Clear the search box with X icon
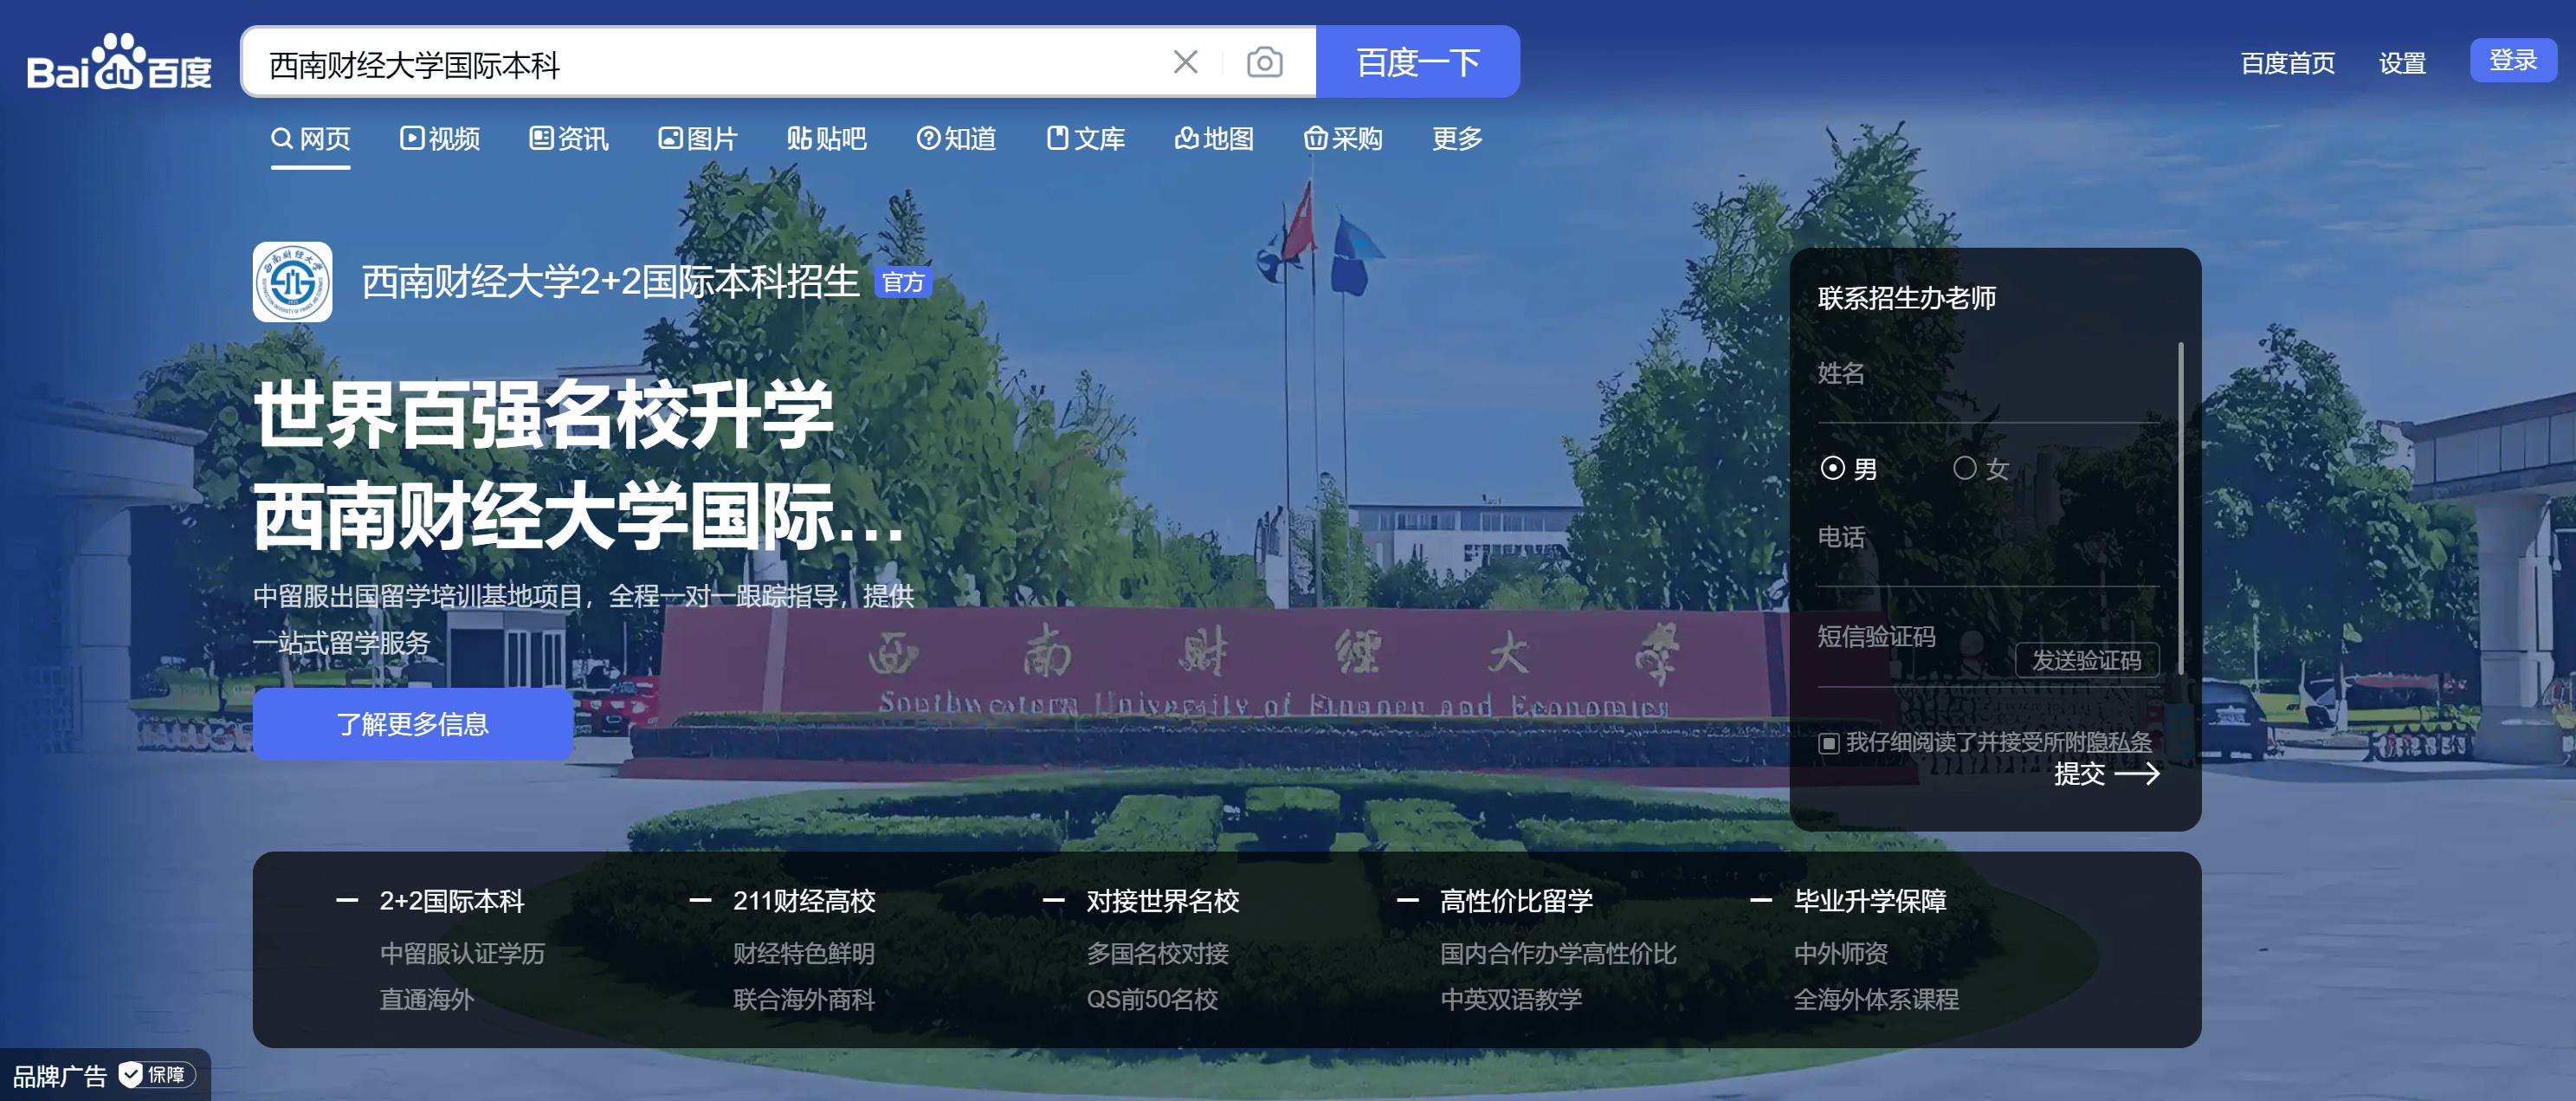The height and width of the screenshot is (1101, 2576). [x=1185, y=62]
